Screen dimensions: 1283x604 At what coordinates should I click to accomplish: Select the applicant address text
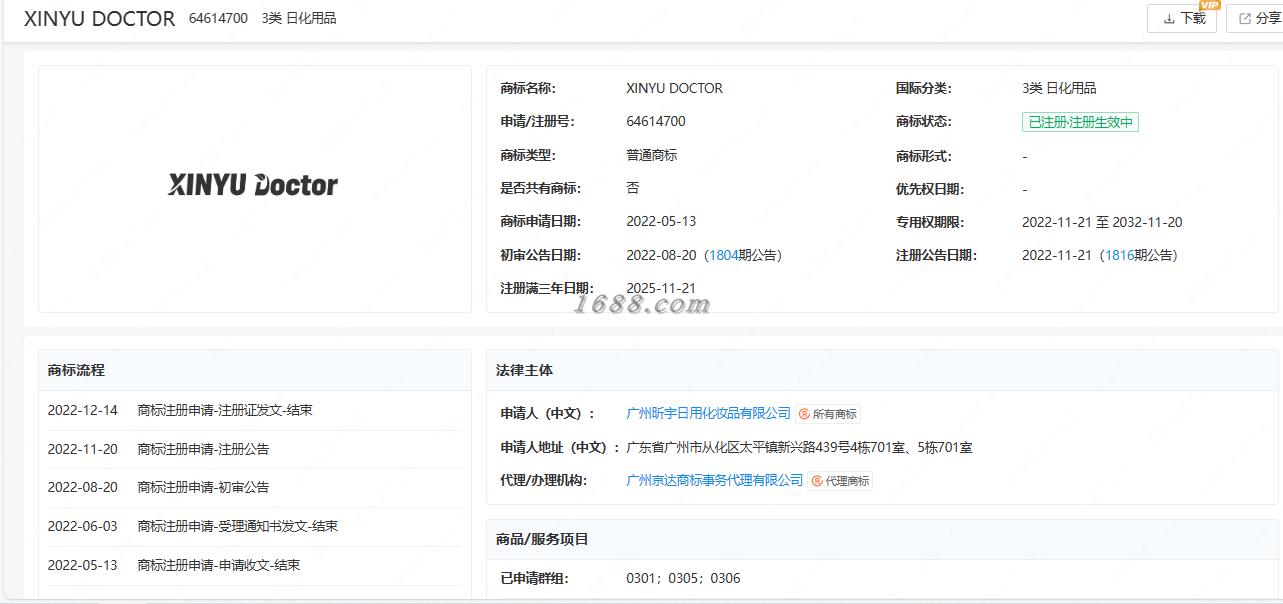[799, 447]
